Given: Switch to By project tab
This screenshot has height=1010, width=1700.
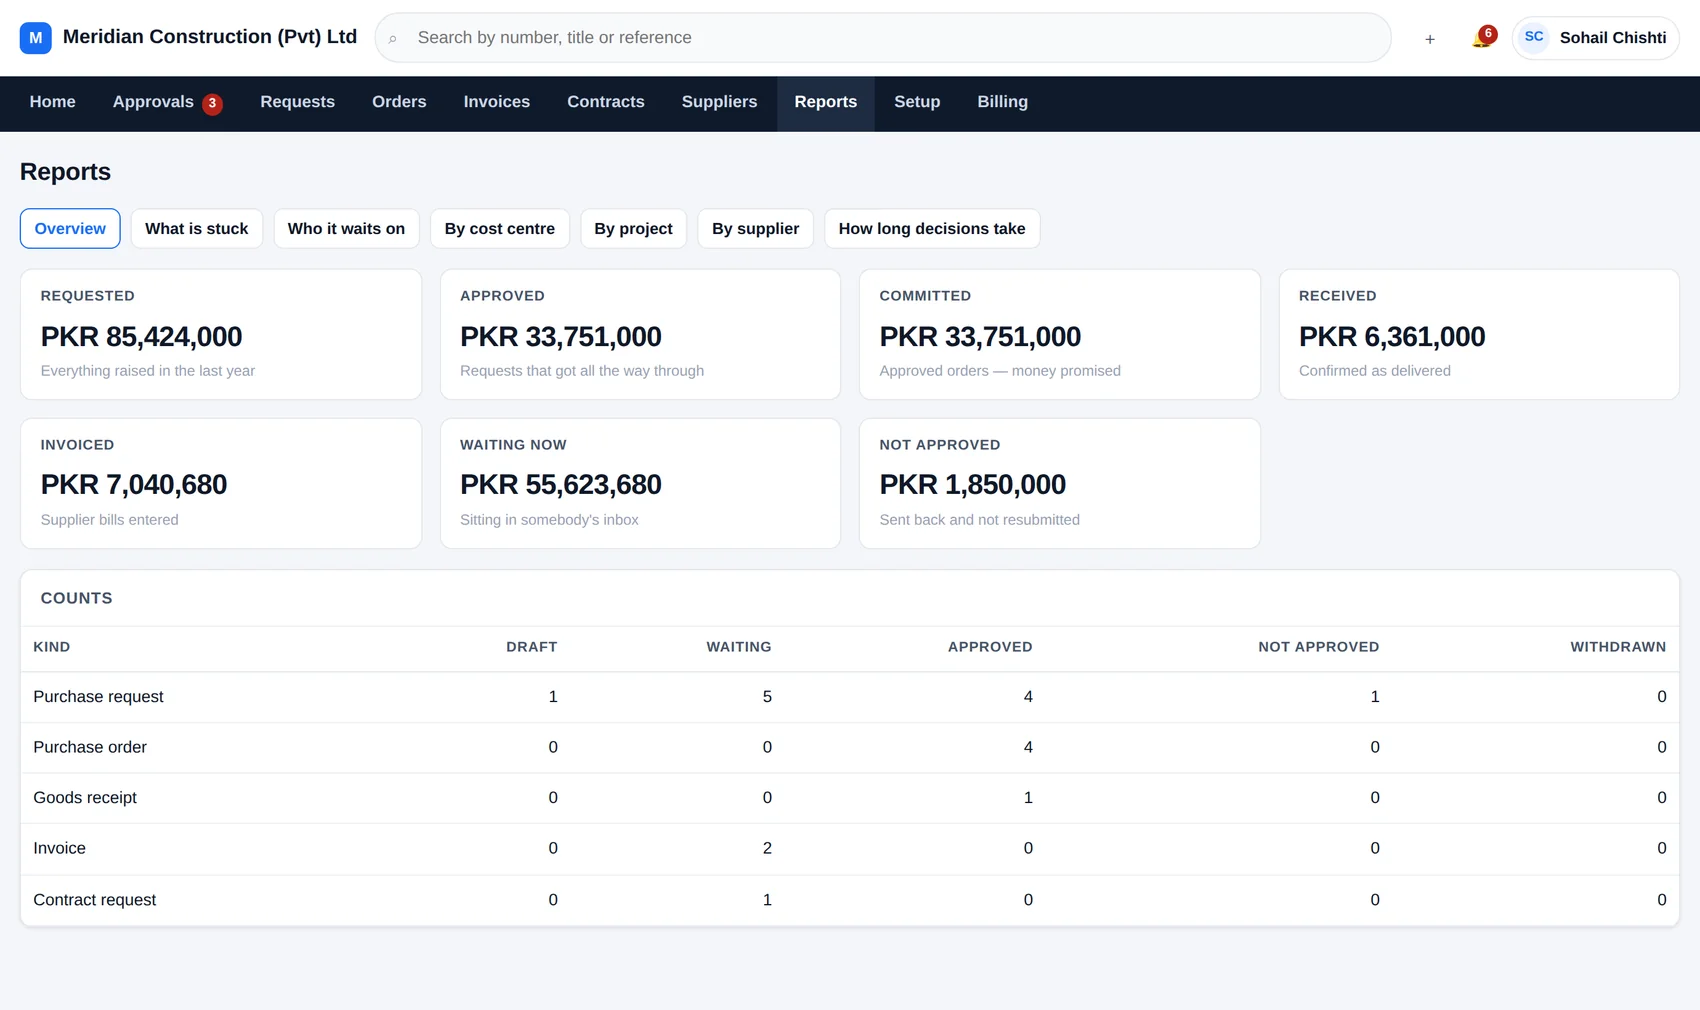Looking at the screenshot, I should pyautogui.click(x=634, y=228).
